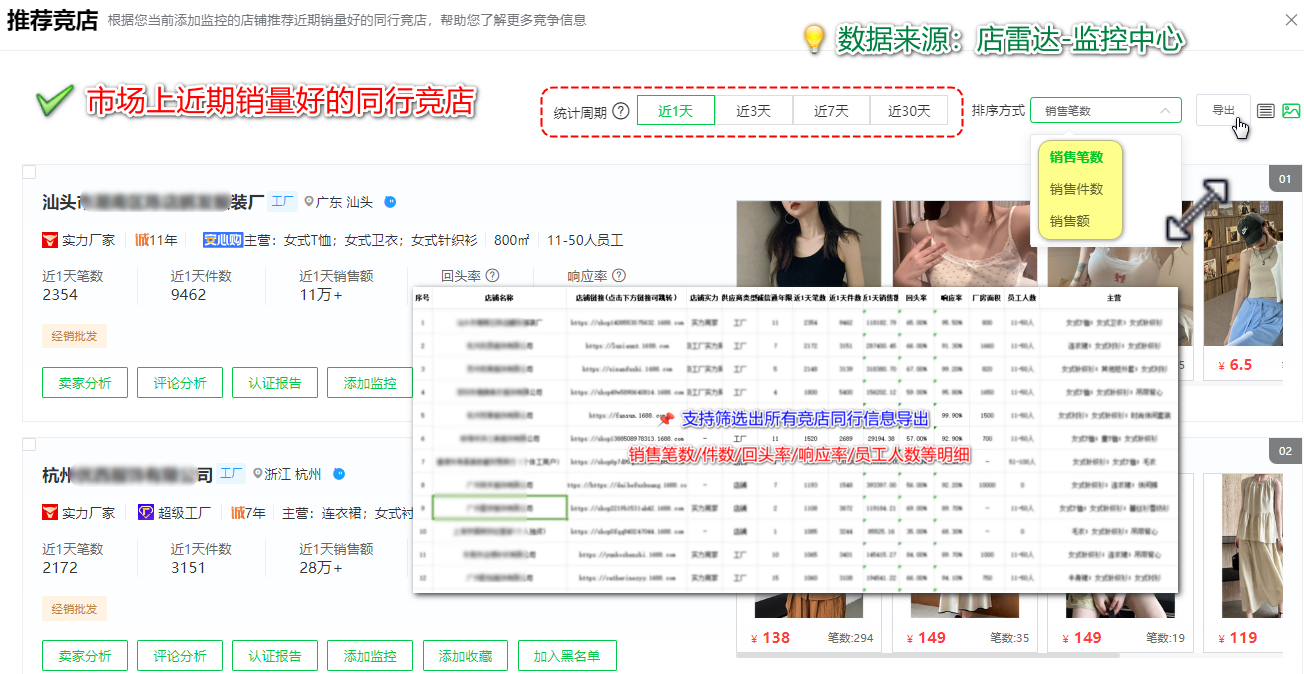The image size is (1304, 674).
Task: Click 加入黑名单 on the Hangzhou store
Action: [567, 655]
